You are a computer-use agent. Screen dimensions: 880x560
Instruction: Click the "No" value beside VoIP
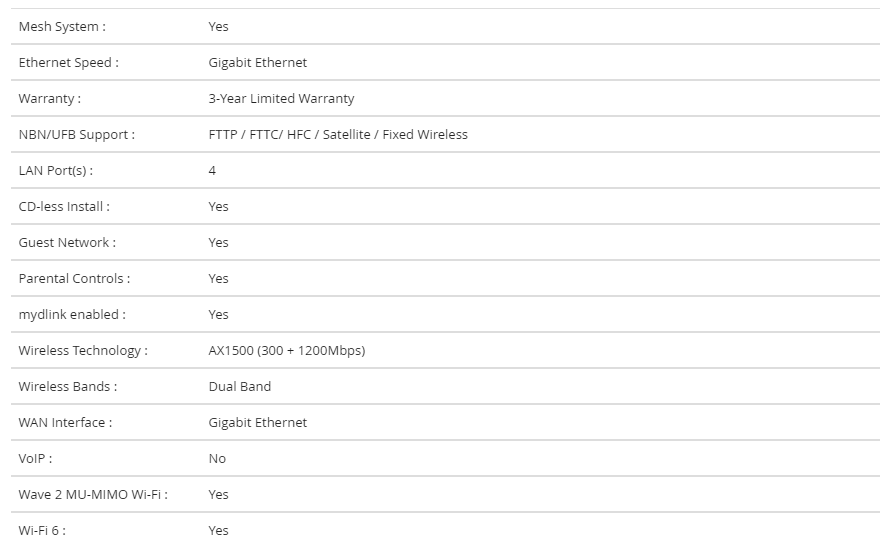coord(217,459)
